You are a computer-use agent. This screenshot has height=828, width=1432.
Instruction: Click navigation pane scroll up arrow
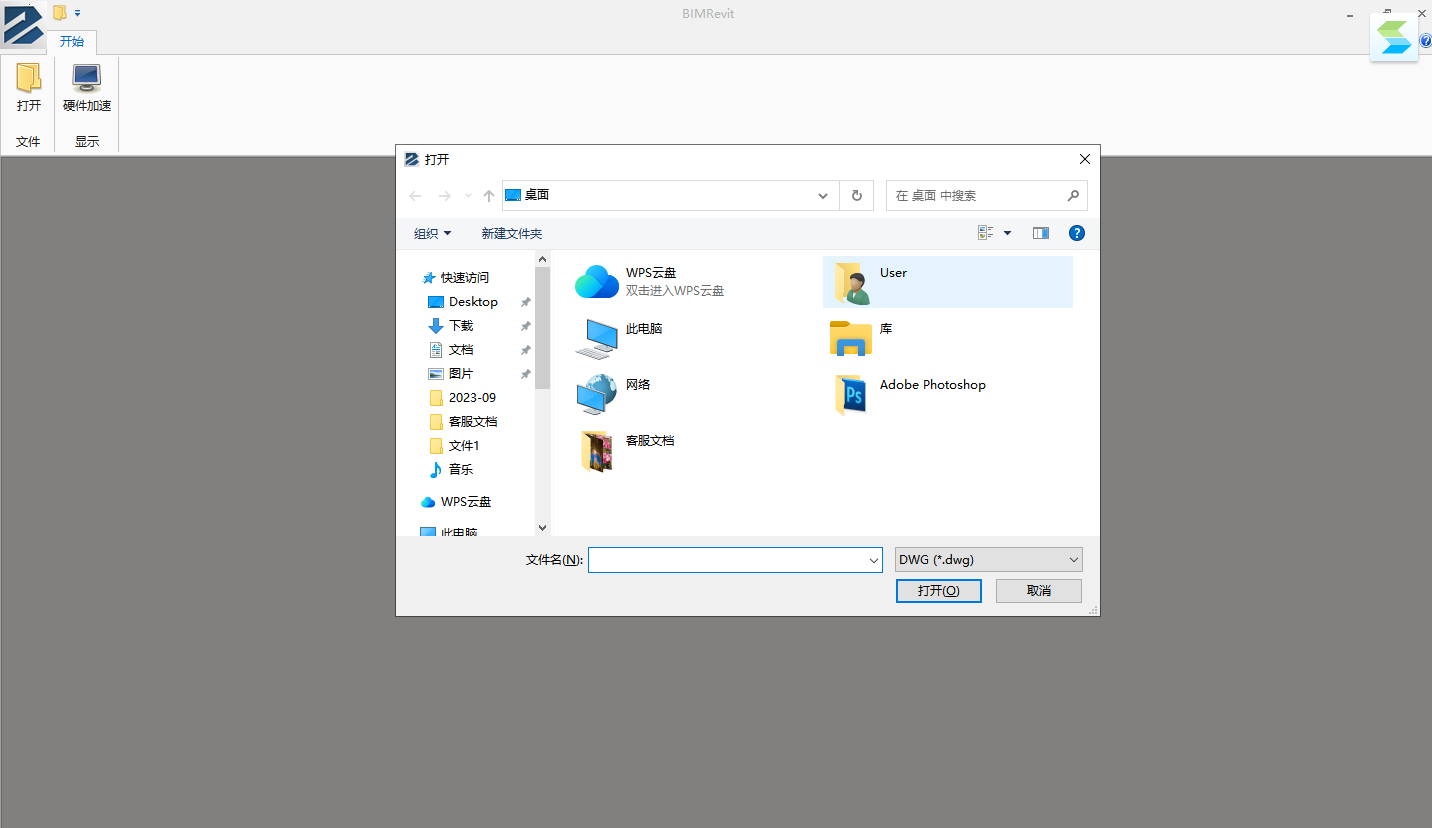pos(542,259)
